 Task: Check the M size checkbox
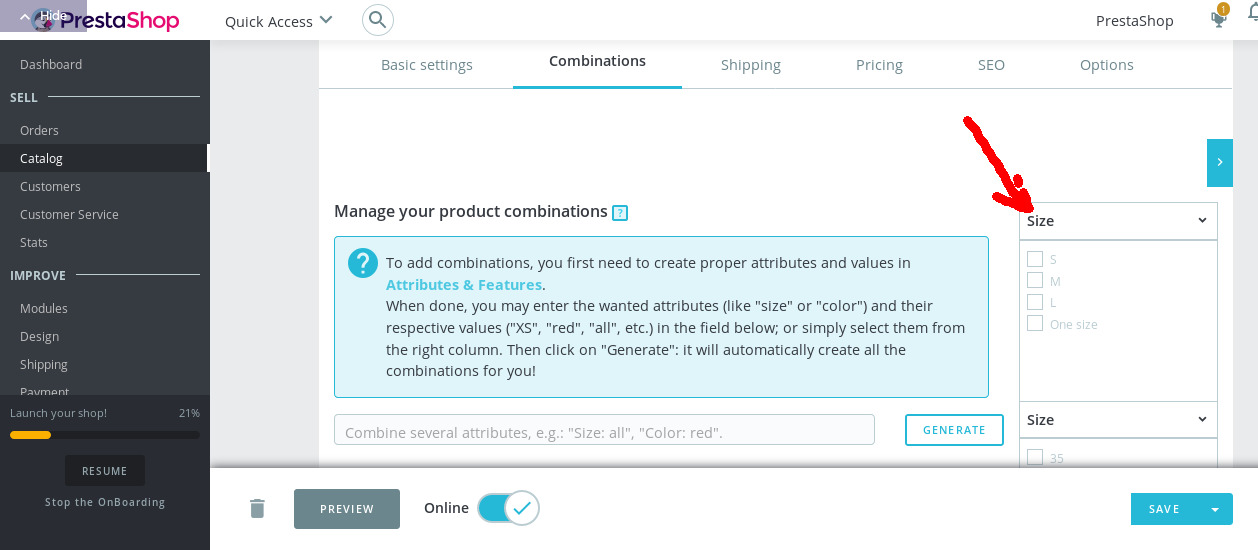coord(1035,281)
